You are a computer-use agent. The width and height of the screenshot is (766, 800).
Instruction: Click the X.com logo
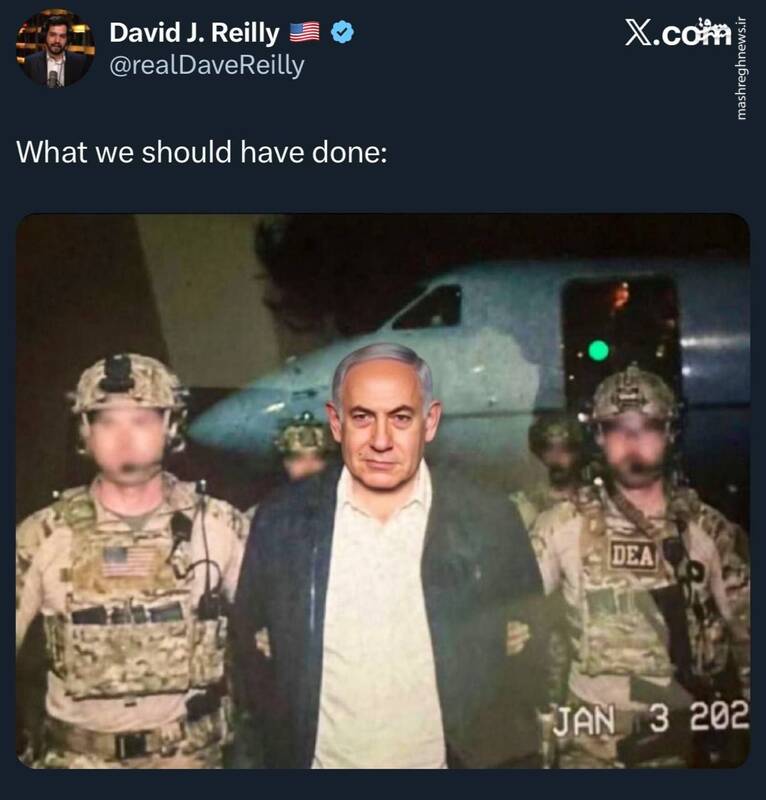[677, 33]
